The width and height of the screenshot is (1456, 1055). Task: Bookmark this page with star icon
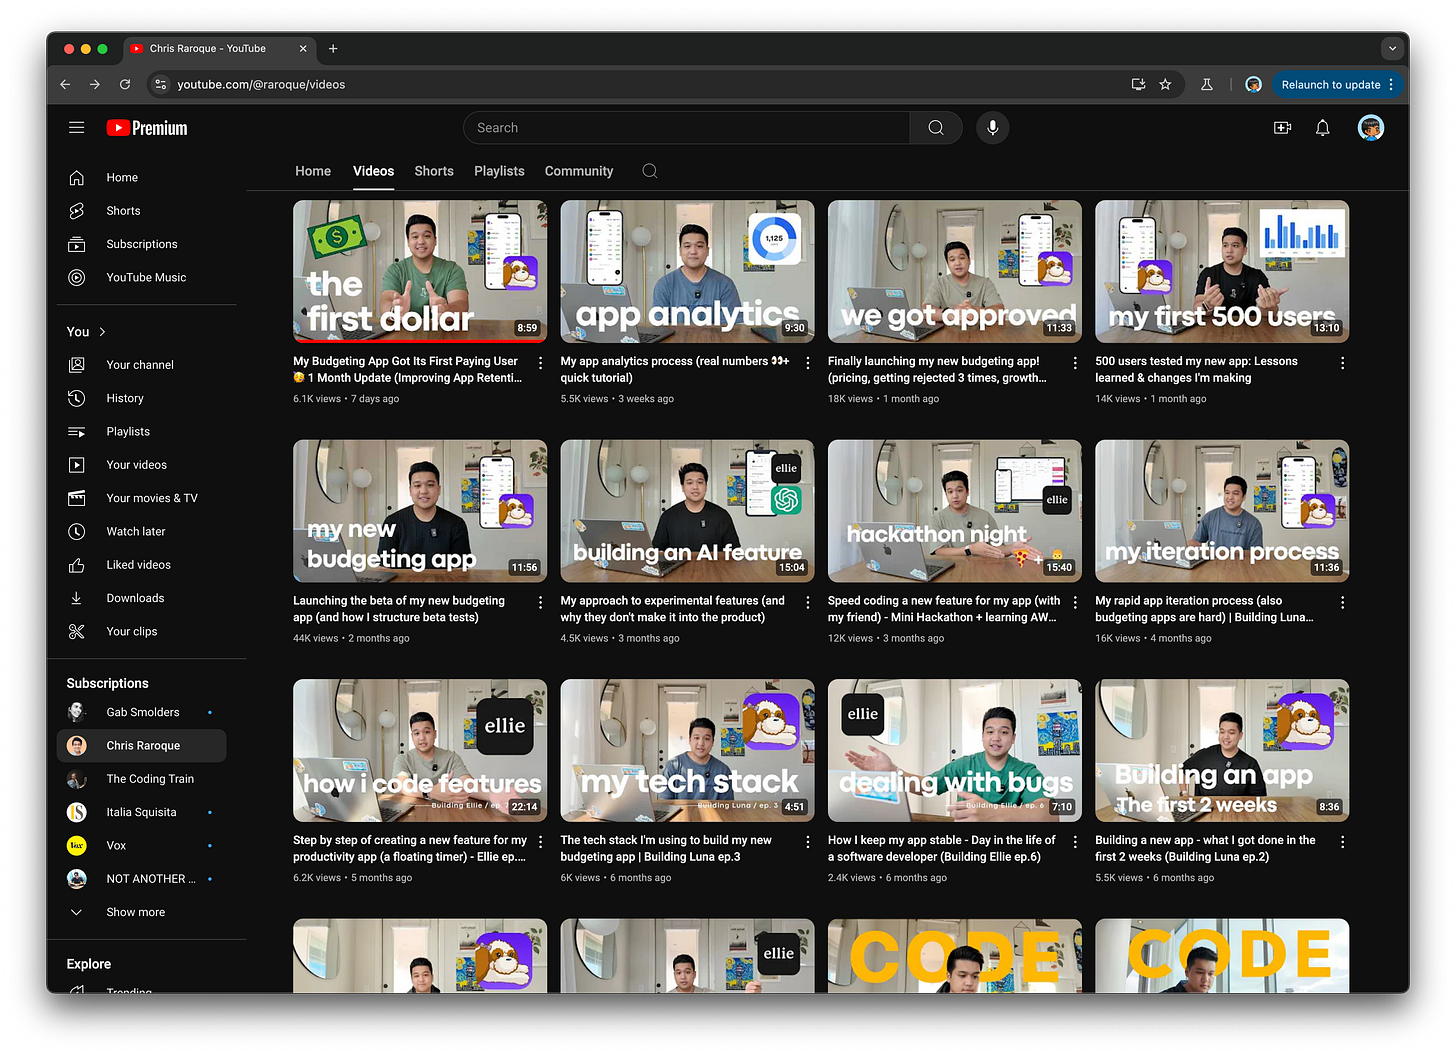point(1165,85)
